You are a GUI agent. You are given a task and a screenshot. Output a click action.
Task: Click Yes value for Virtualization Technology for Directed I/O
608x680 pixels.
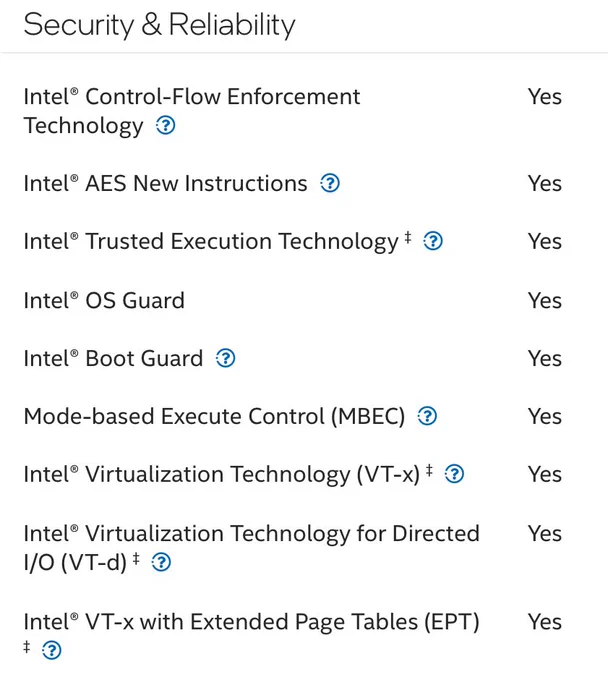point(545,533)
